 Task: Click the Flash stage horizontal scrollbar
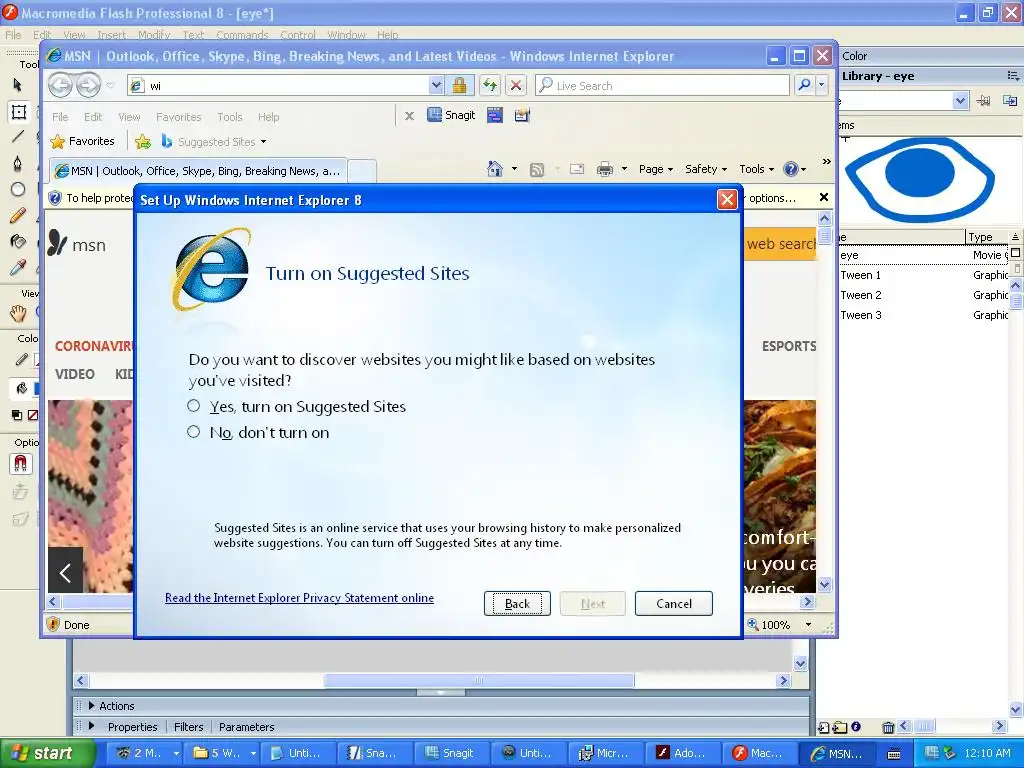(x=479, y=680)
